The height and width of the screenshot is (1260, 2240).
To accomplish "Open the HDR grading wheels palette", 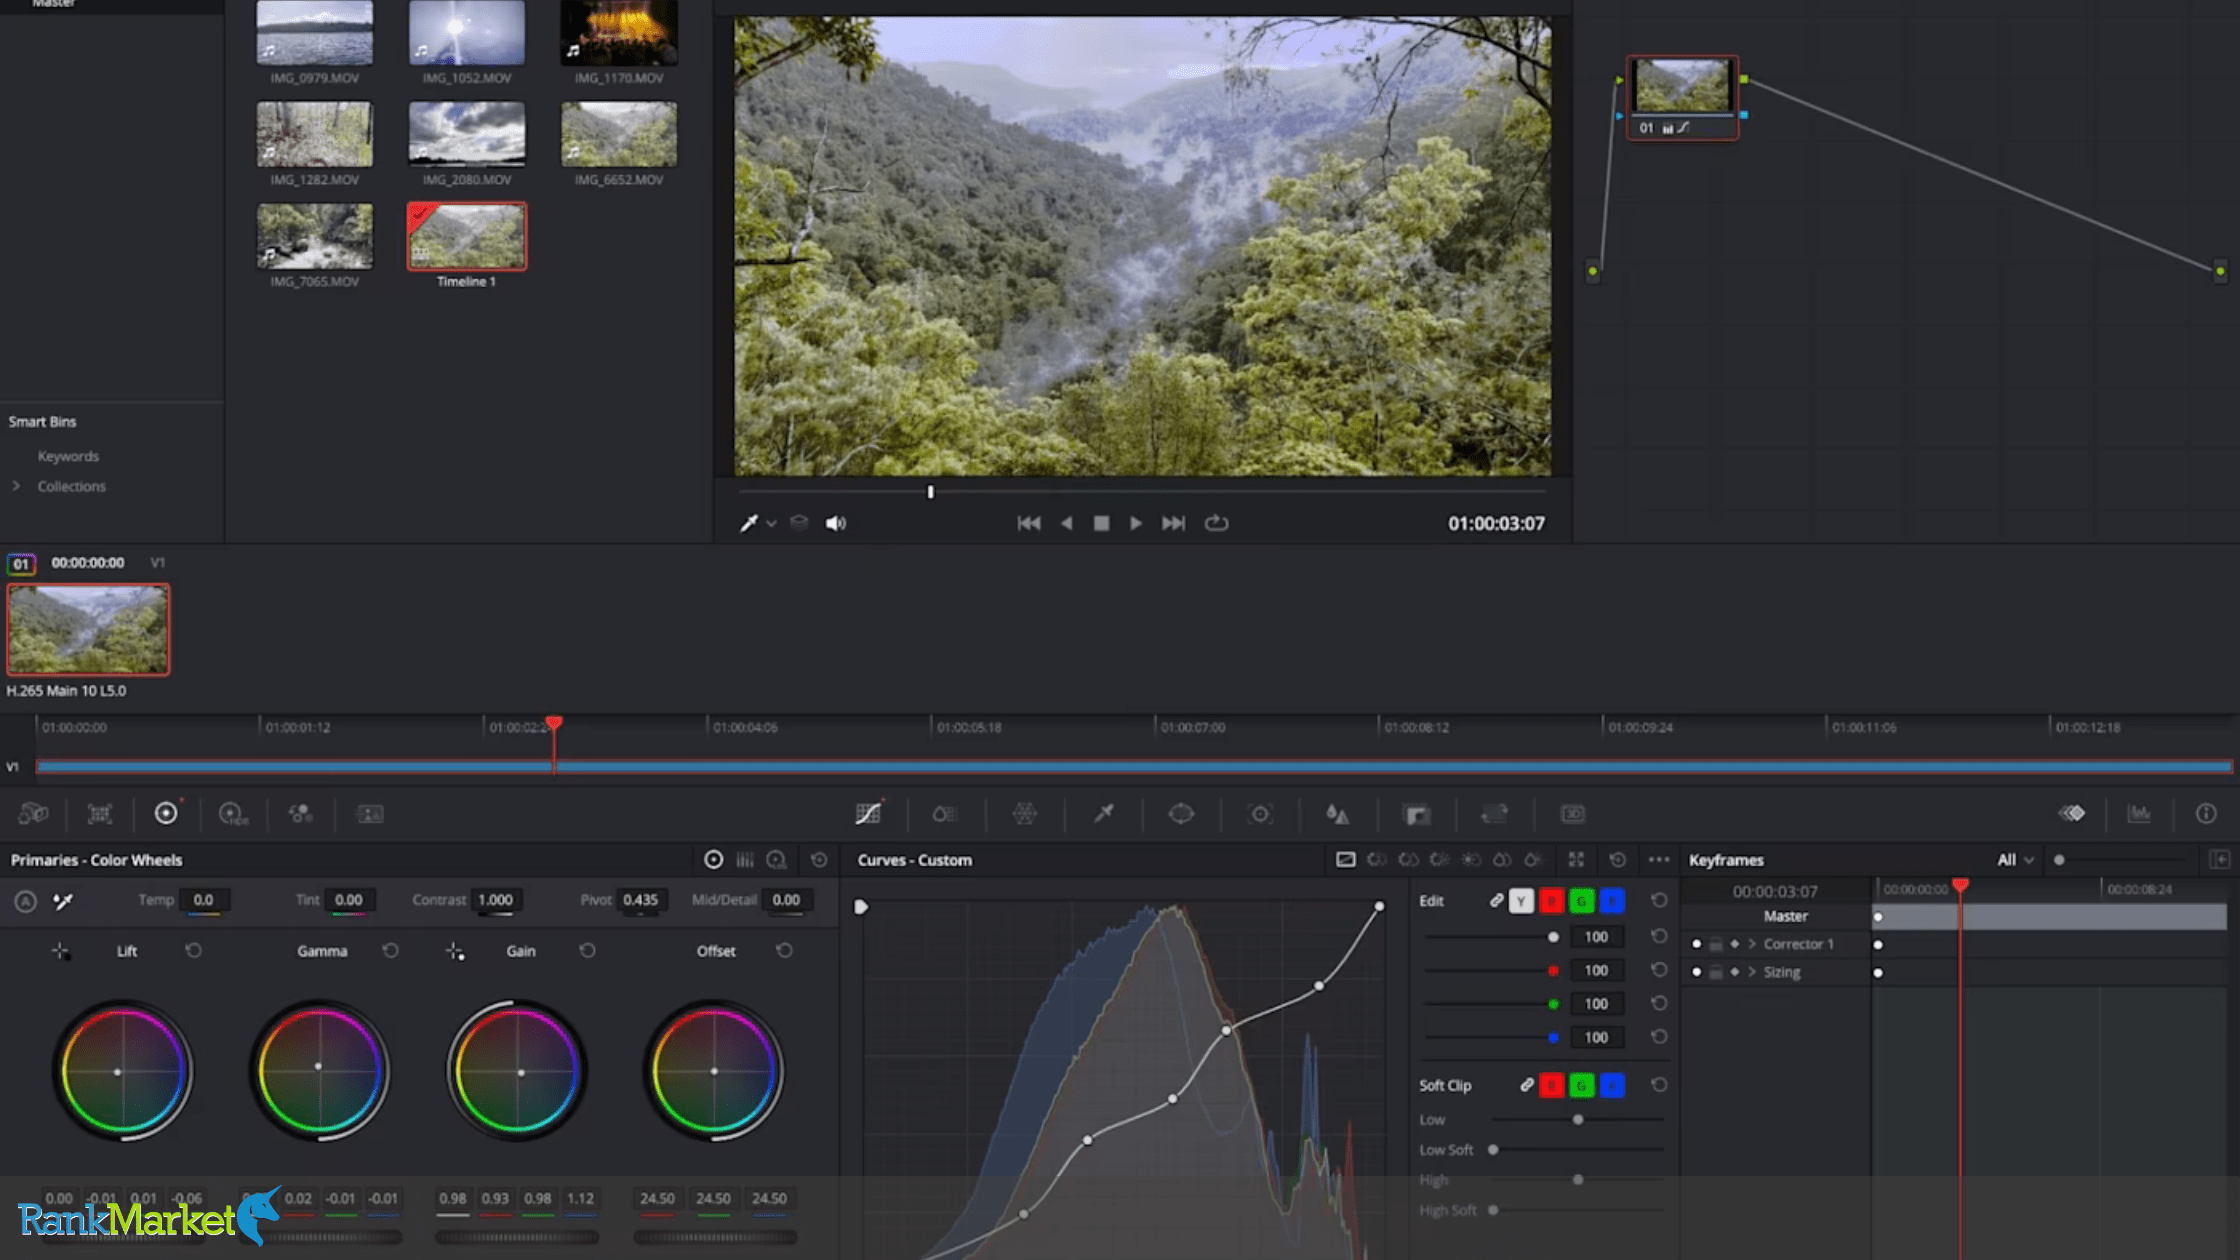I will click(x=234, y=814).
